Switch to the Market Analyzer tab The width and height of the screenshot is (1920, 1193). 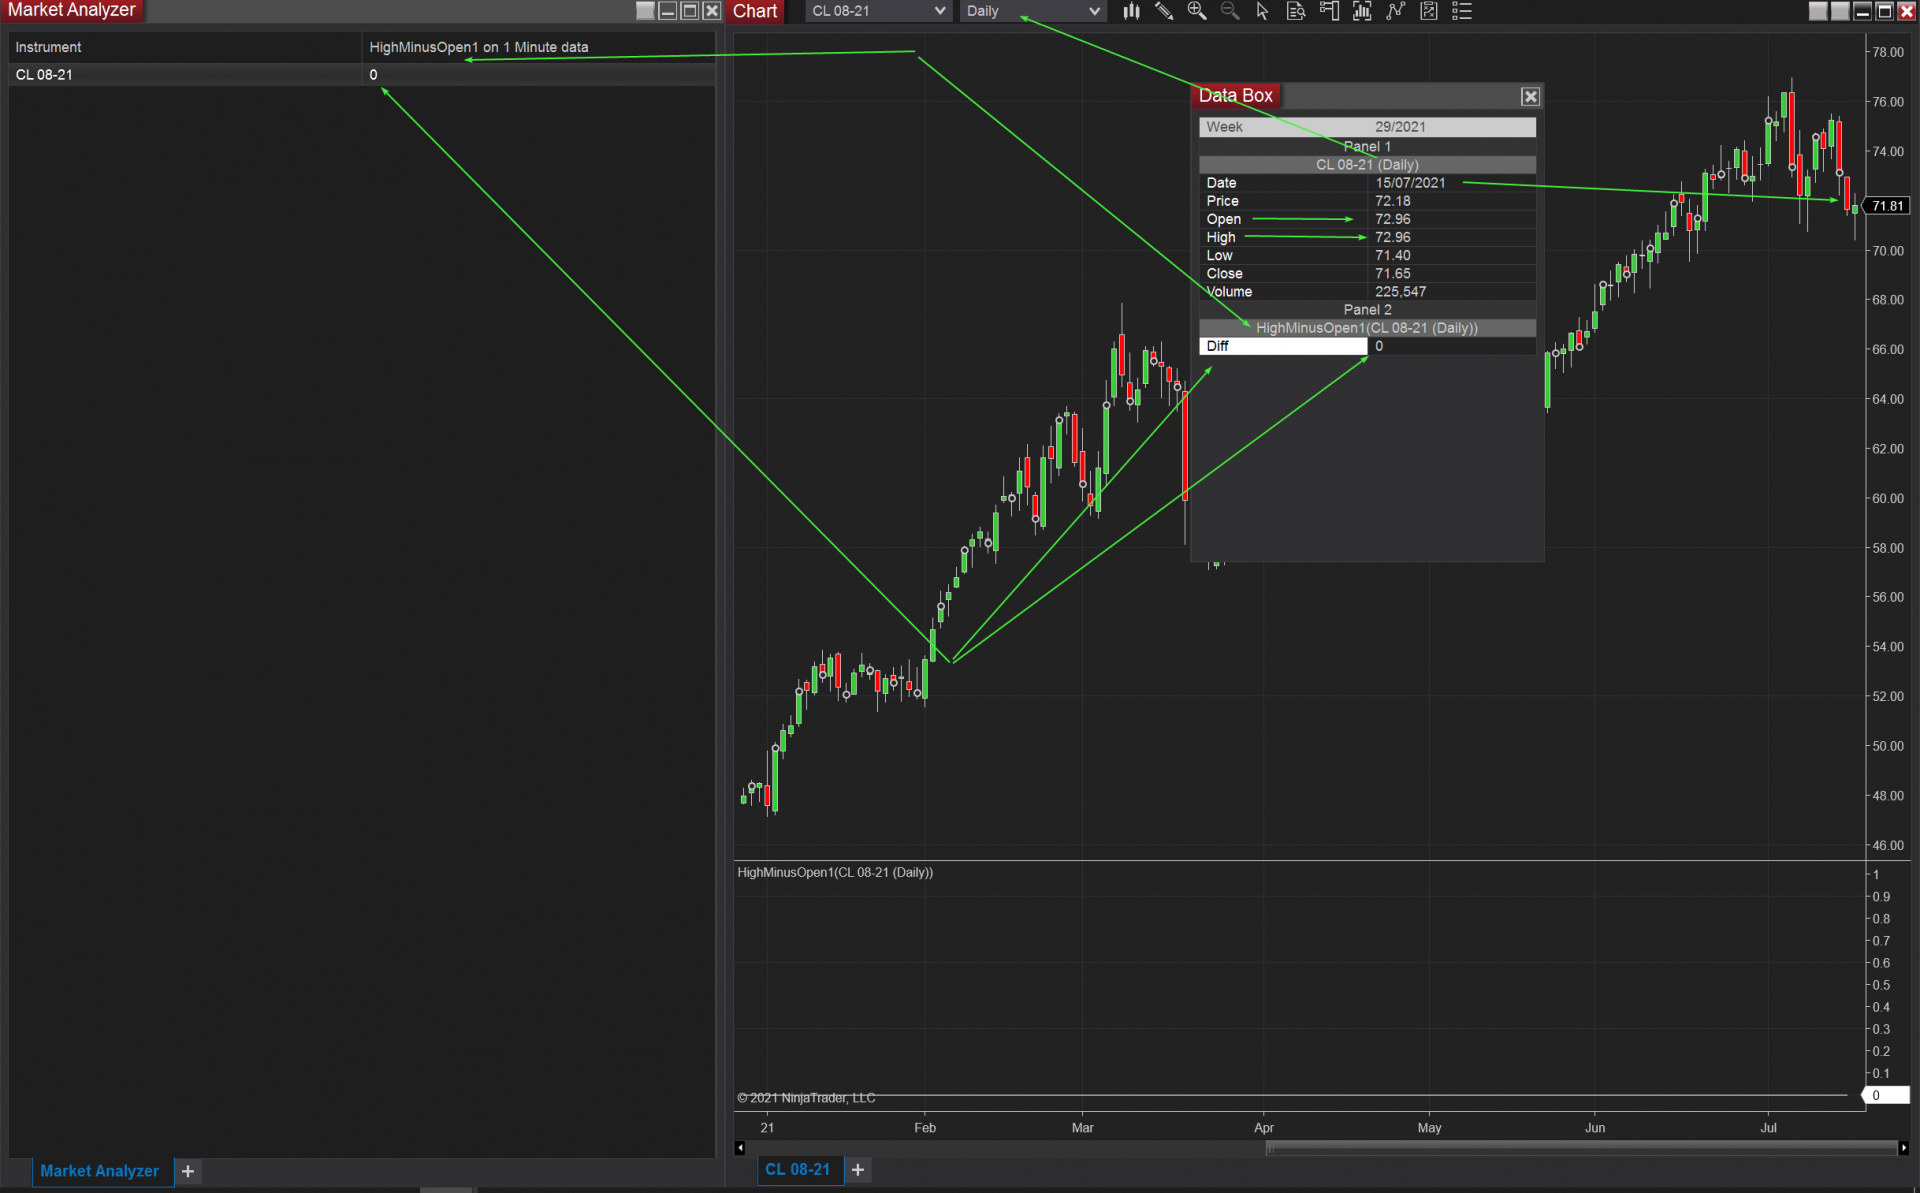click(99, 1171)
